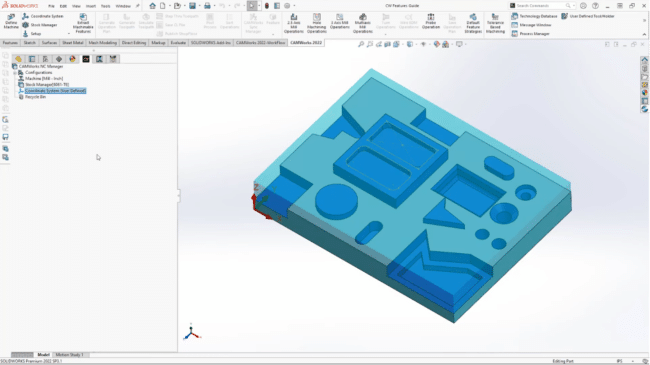Select Machine [Mill - Inch] in tree
The width and height of the screenshot is (650, 365).
[44, 78]
